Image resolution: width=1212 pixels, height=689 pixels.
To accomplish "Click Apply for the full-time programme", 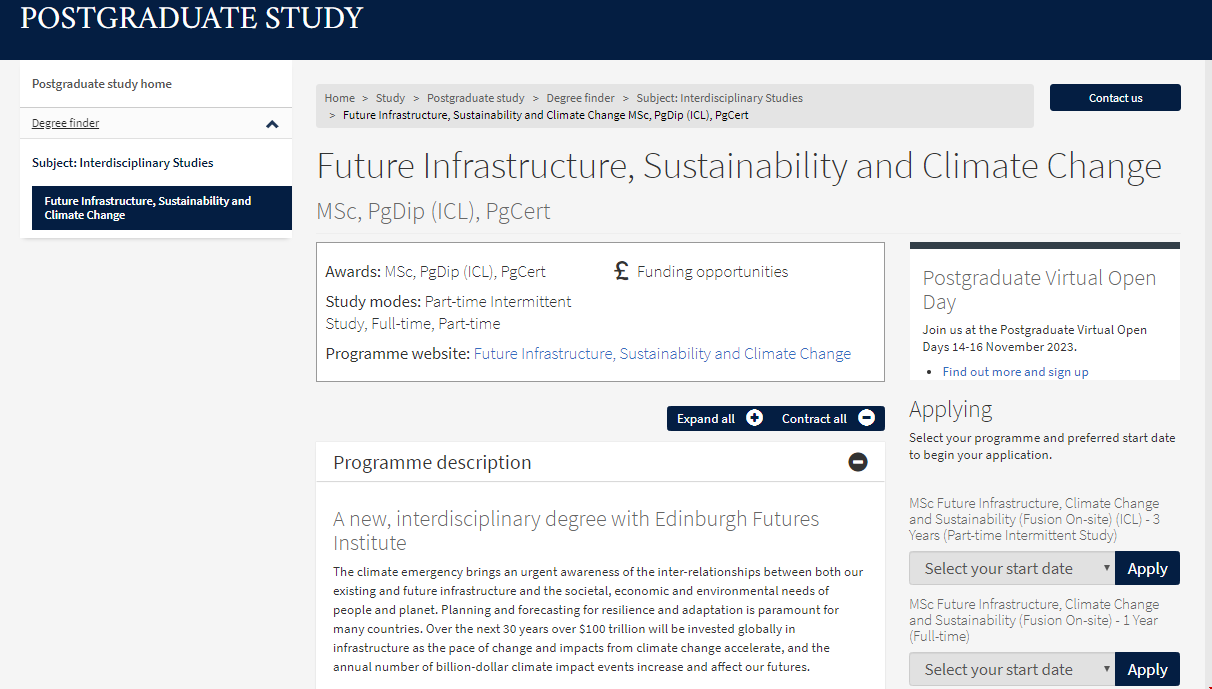I will point(1147,669).
